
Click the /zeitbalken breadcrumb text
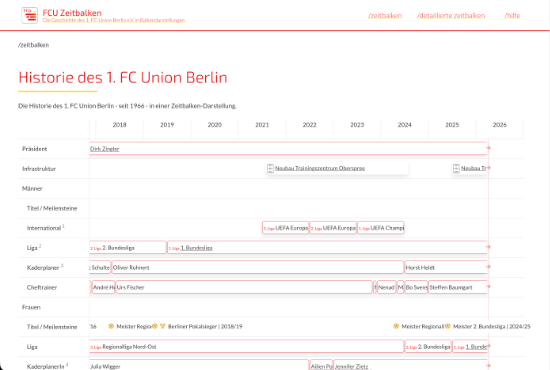[x=34, y=45]
